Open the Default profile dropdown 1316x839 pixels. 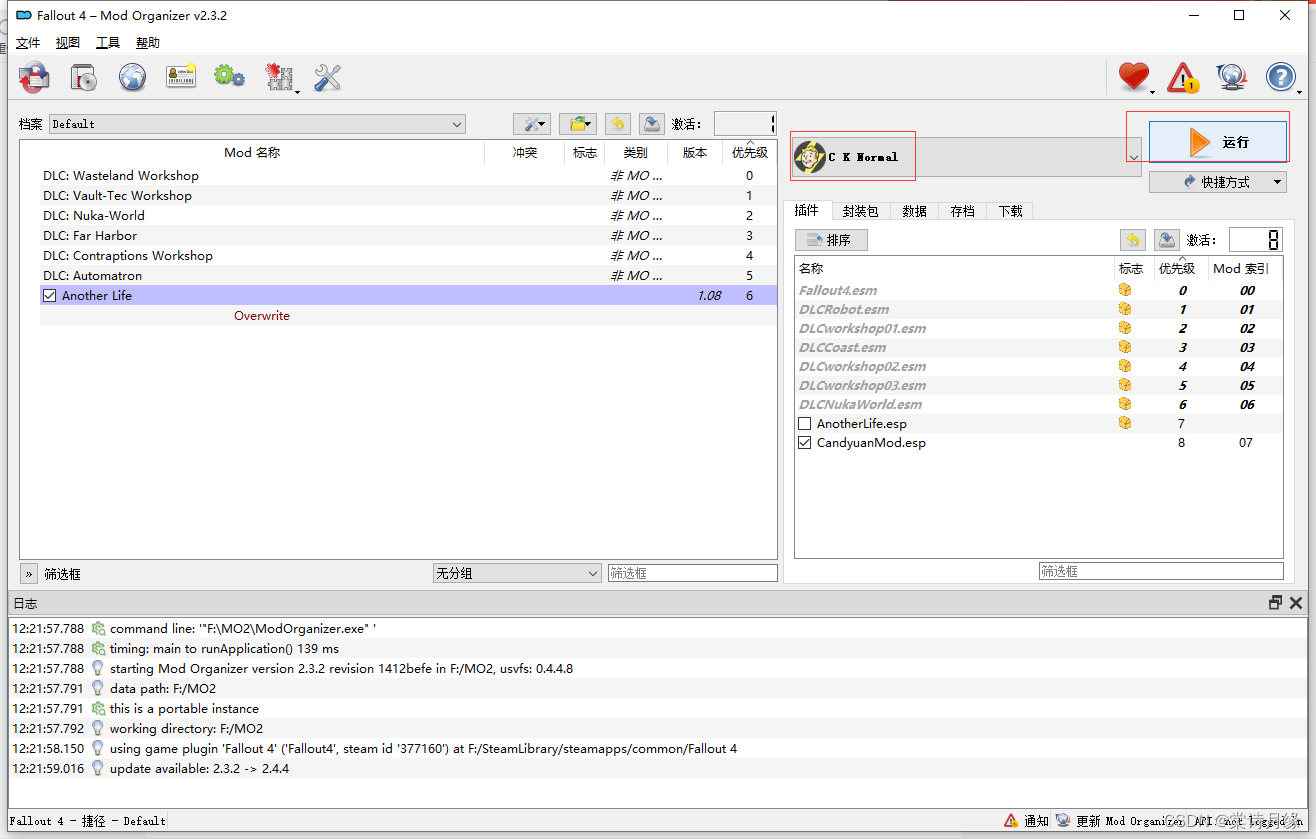(x=257, y=124)
